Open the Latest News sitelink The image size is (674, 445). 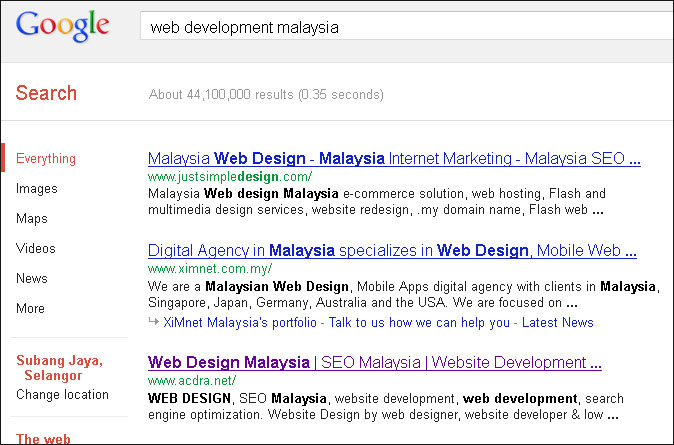coord(558,322)
